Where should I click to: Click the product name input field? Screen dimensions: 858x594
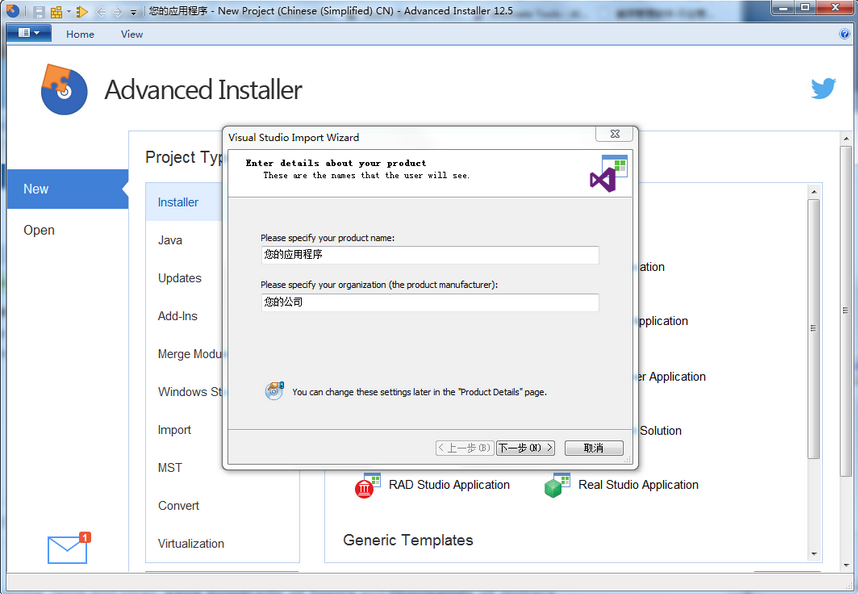pyautogui.click(x=429, y=255)
